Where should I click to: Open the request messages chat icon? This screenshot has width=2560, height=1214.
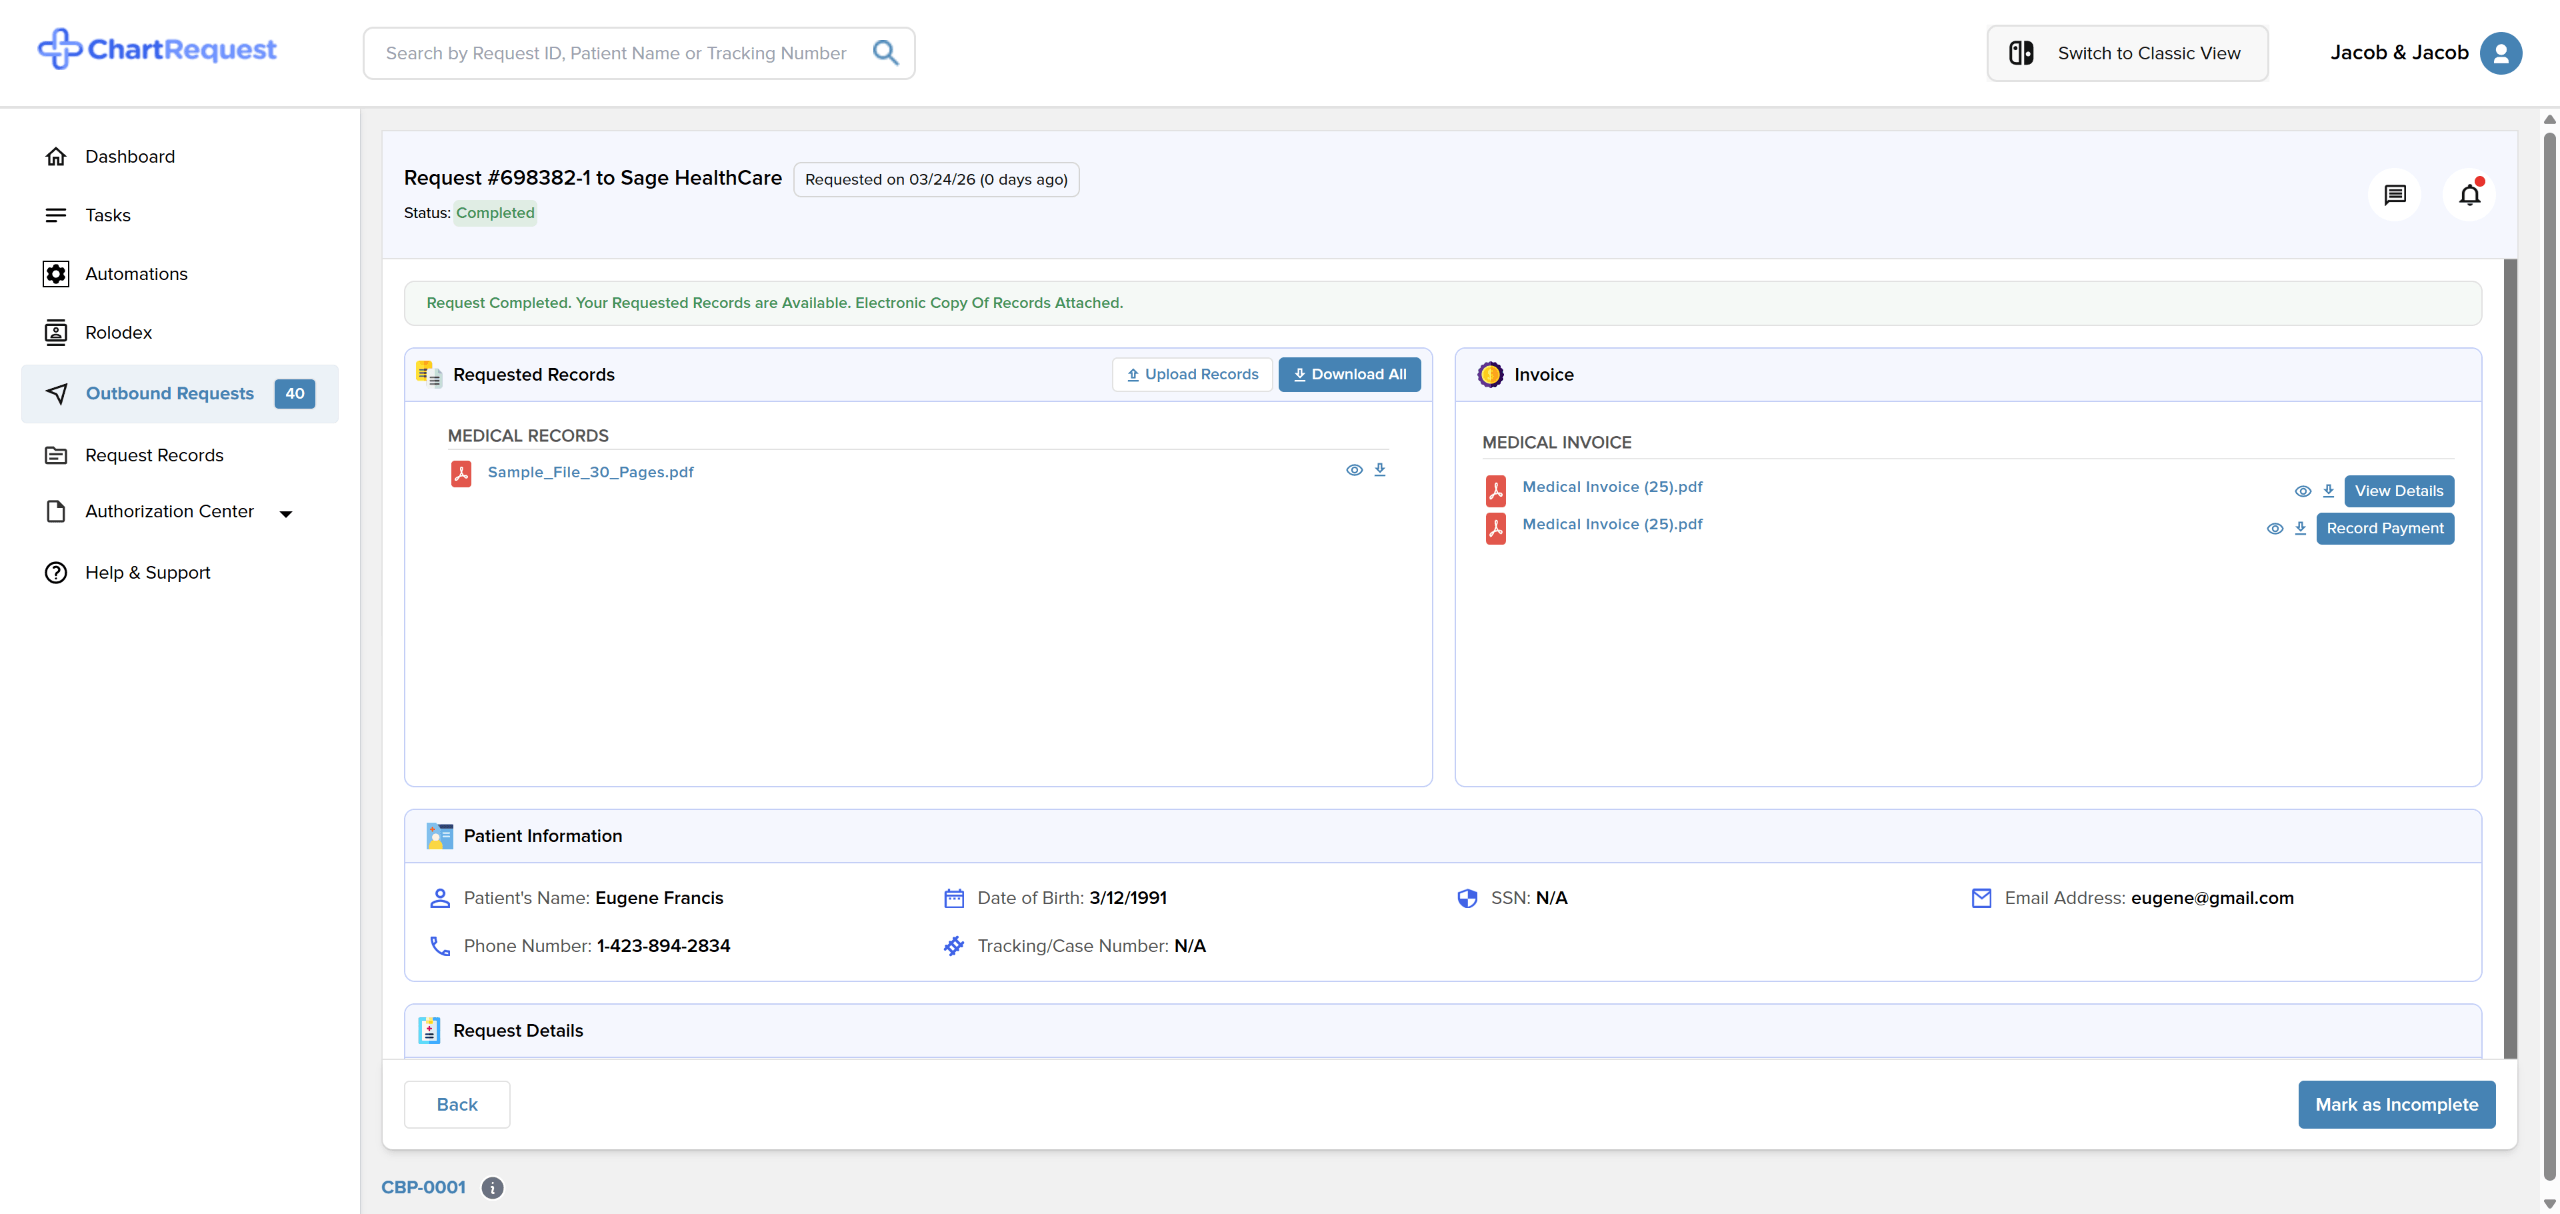click(2395, 195)
